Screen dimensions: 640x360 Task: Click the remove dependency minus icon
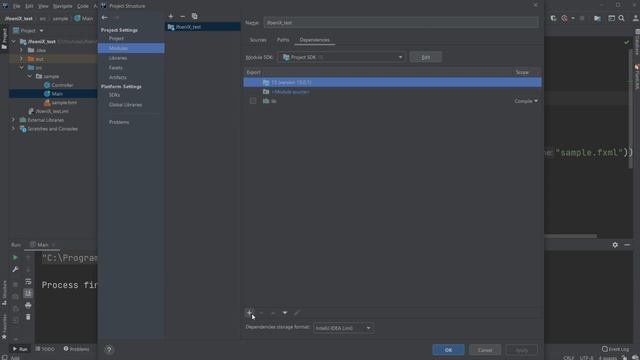(x=261, y=313)
